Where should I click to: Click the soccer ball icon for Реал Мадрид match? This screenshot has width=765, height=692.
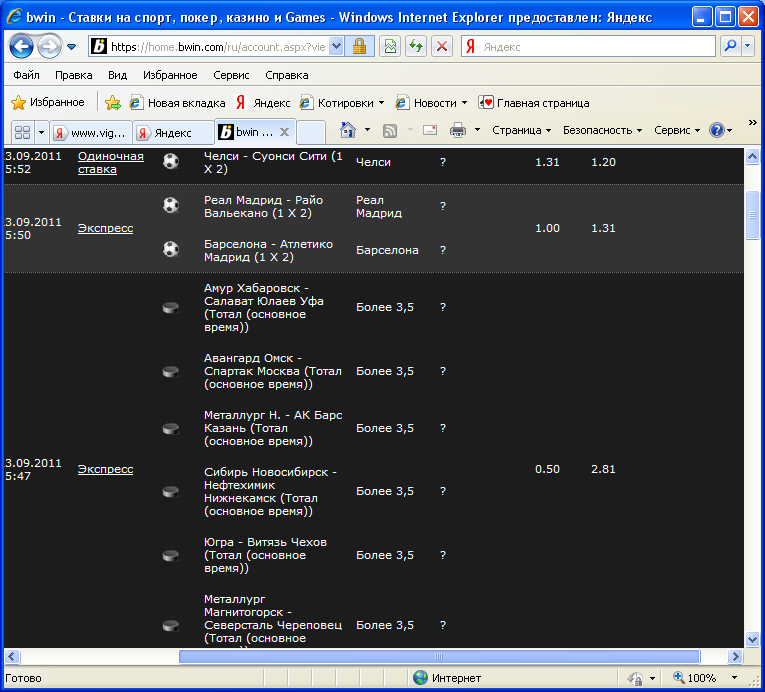tap(171, 205)
